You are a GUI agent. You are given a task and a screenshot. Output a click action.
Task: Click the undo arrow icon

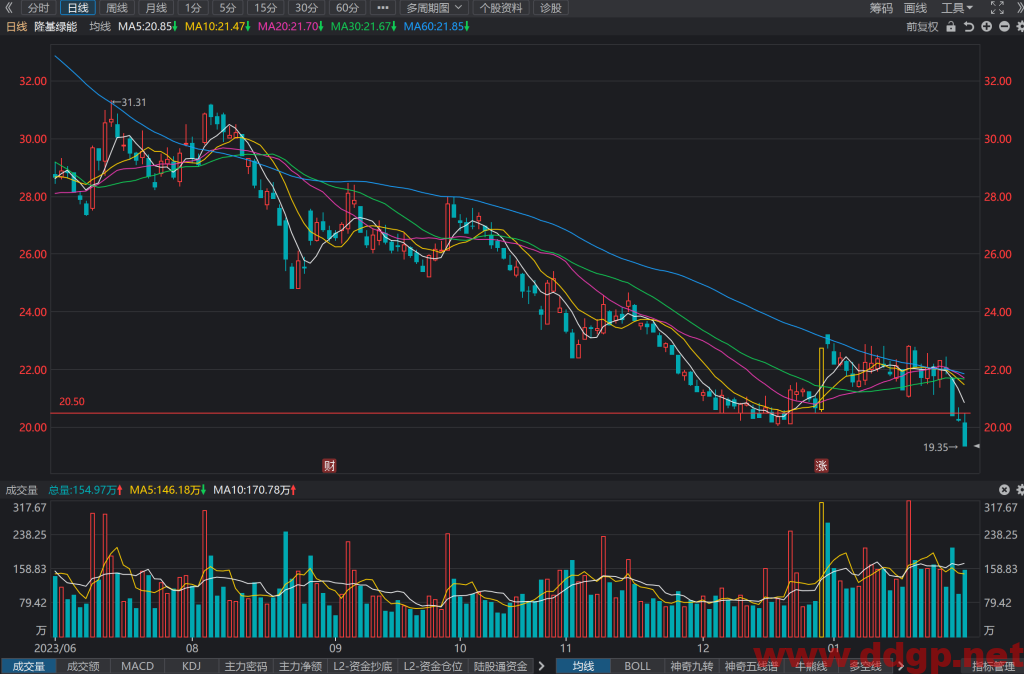click(968, 27)
